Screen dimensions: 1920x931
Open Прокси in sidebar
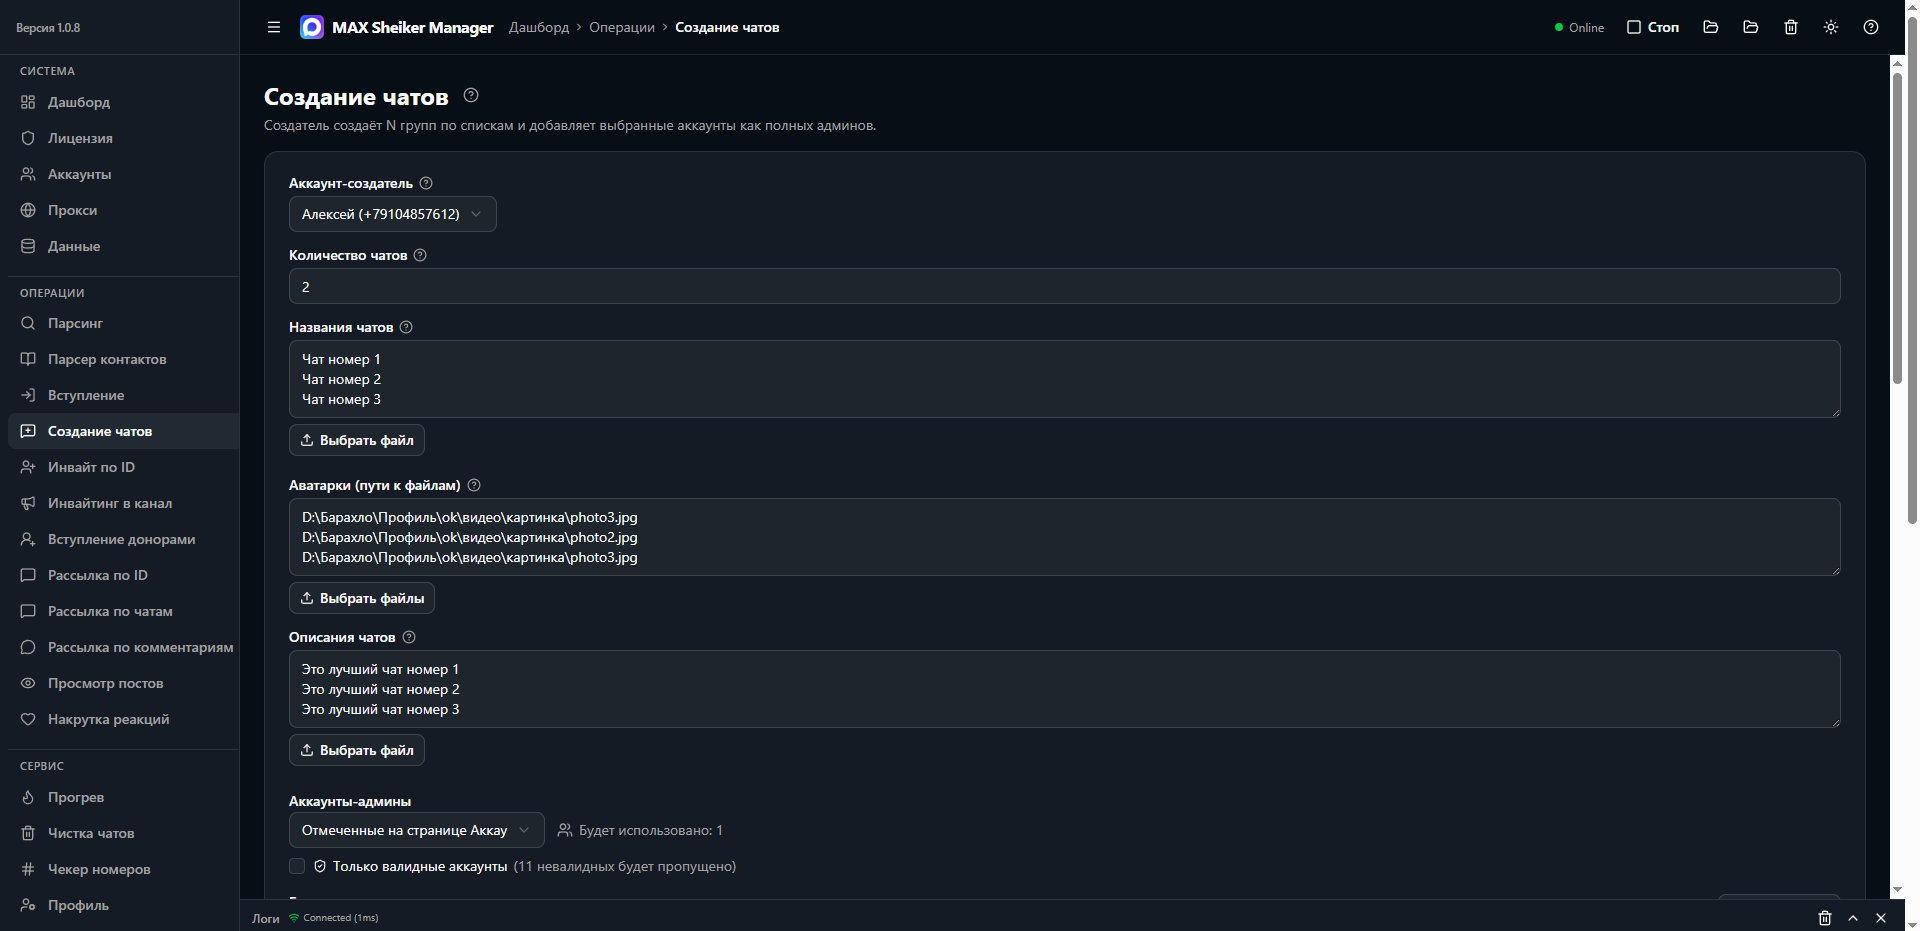coord(123,210)
